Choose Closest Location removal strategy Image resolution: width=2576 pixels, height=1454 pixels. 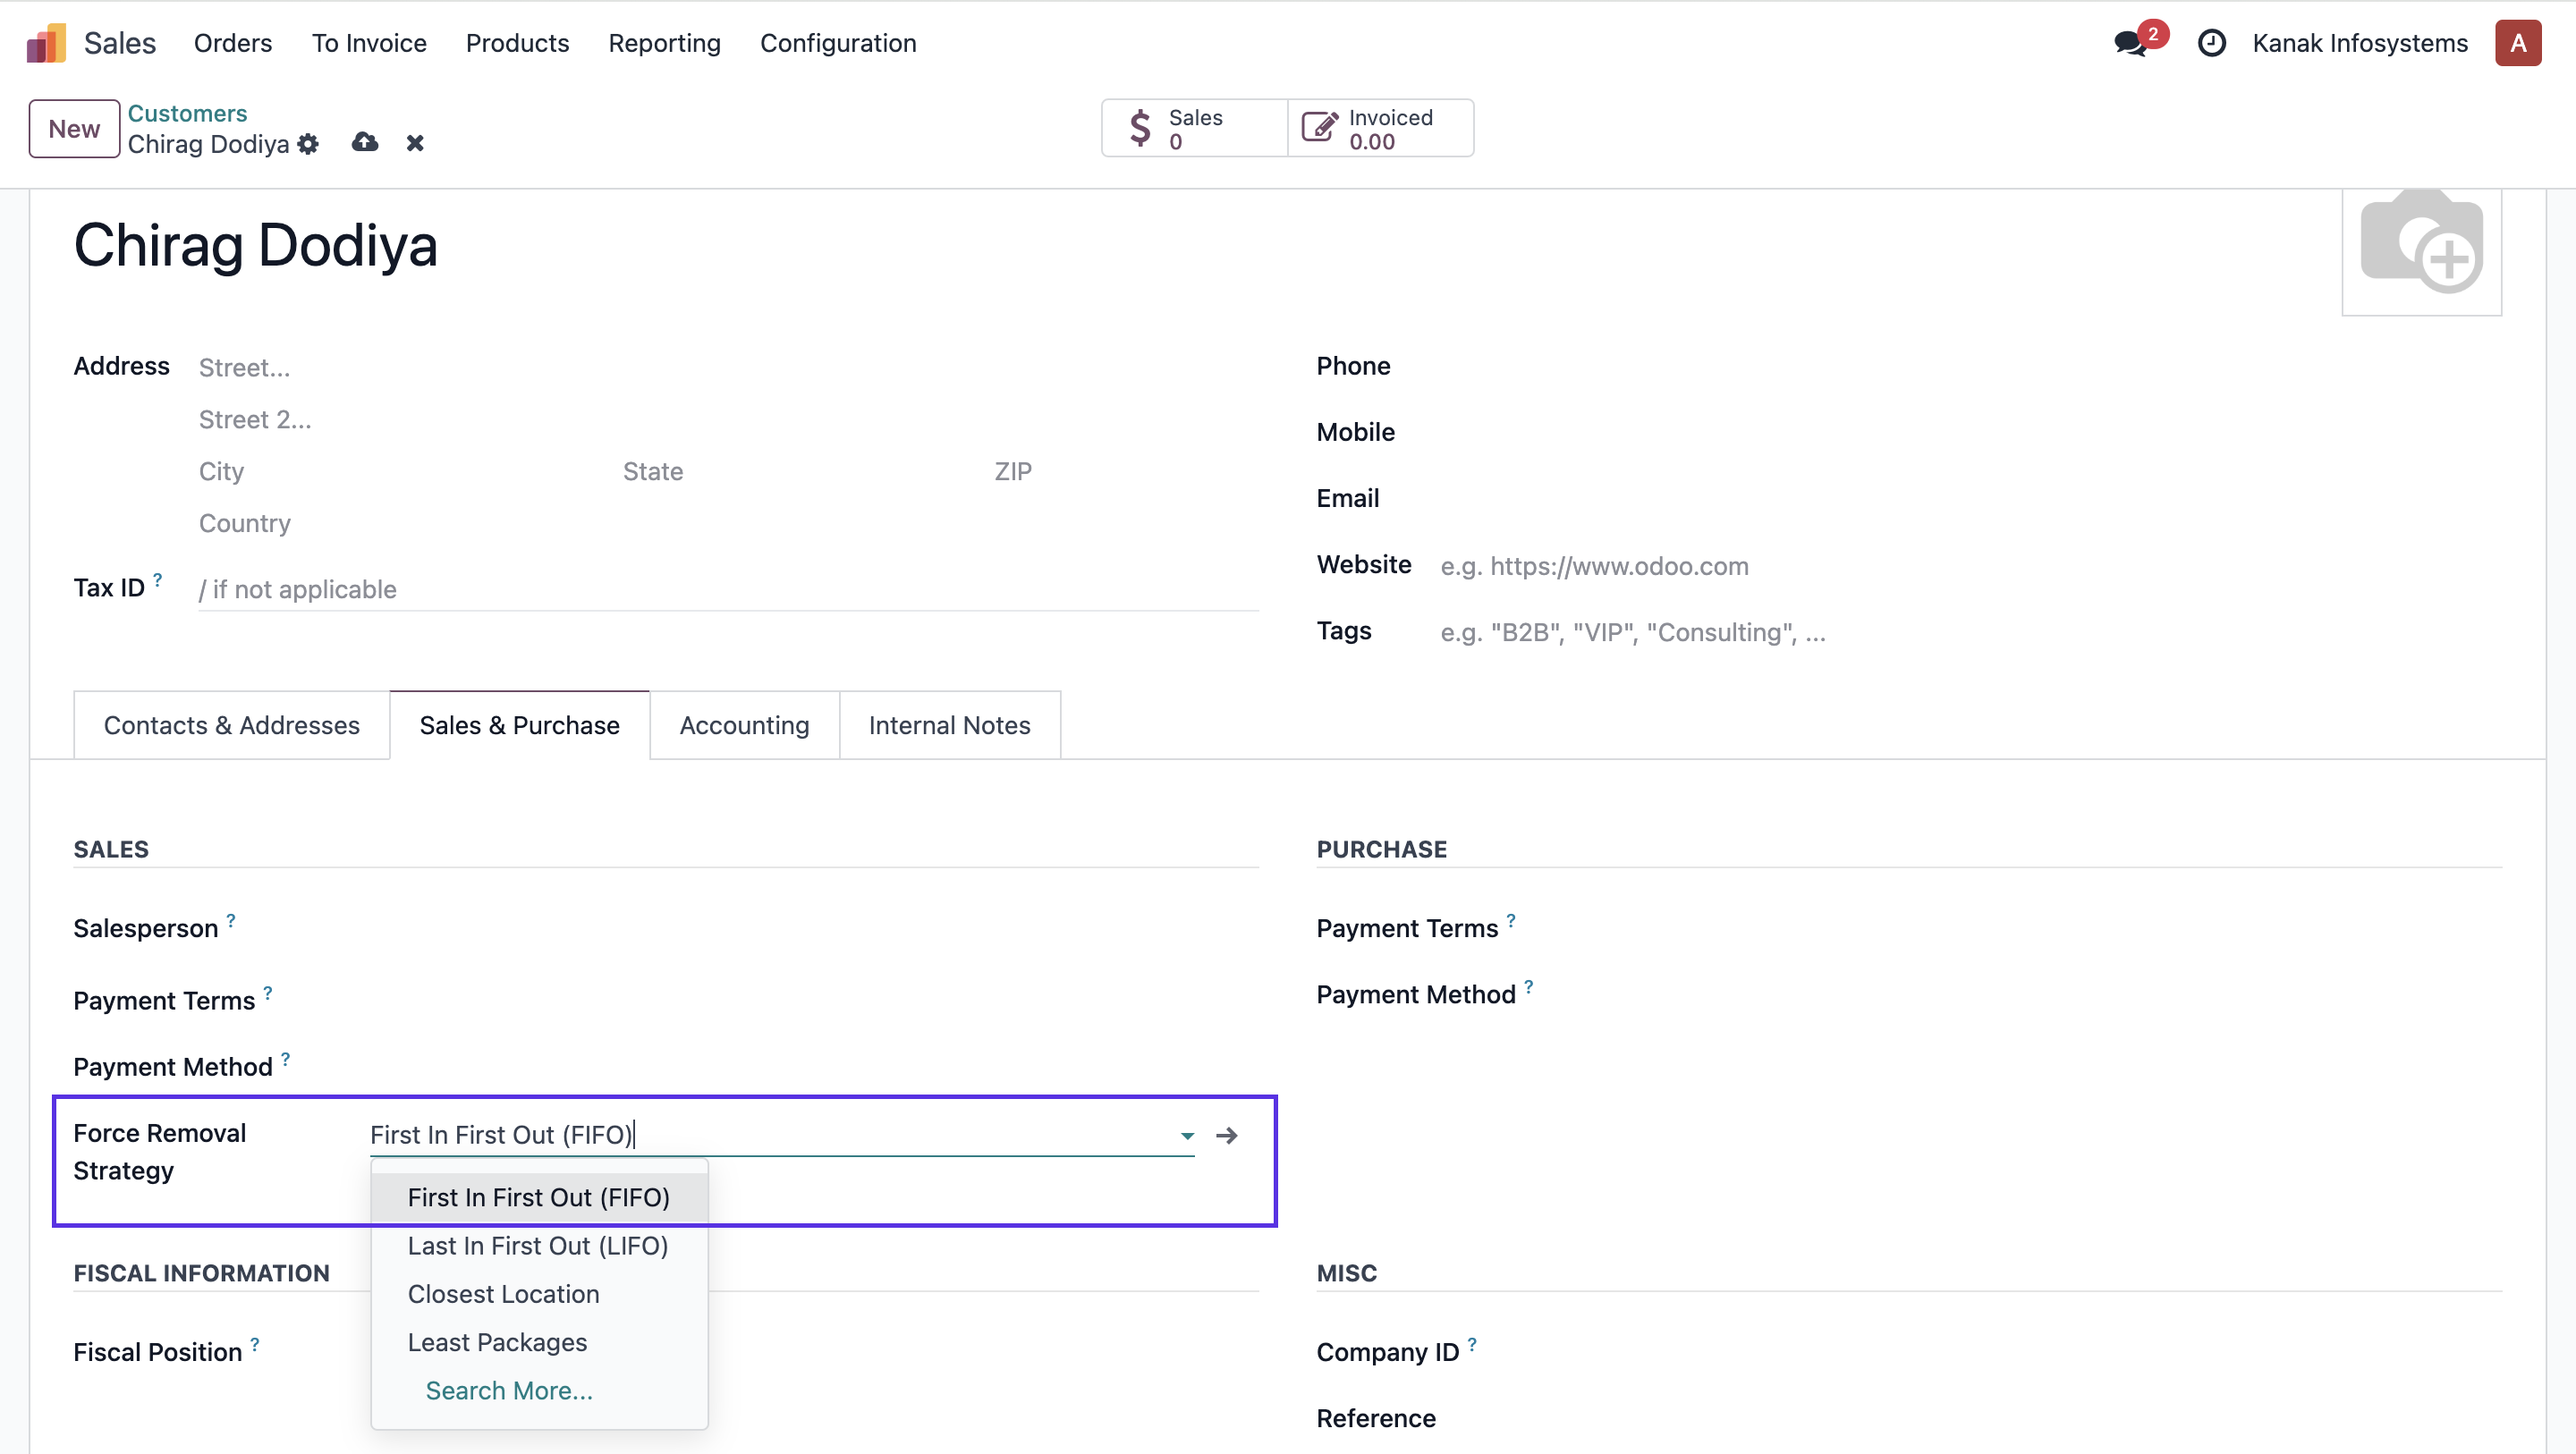pos(539,1294)
